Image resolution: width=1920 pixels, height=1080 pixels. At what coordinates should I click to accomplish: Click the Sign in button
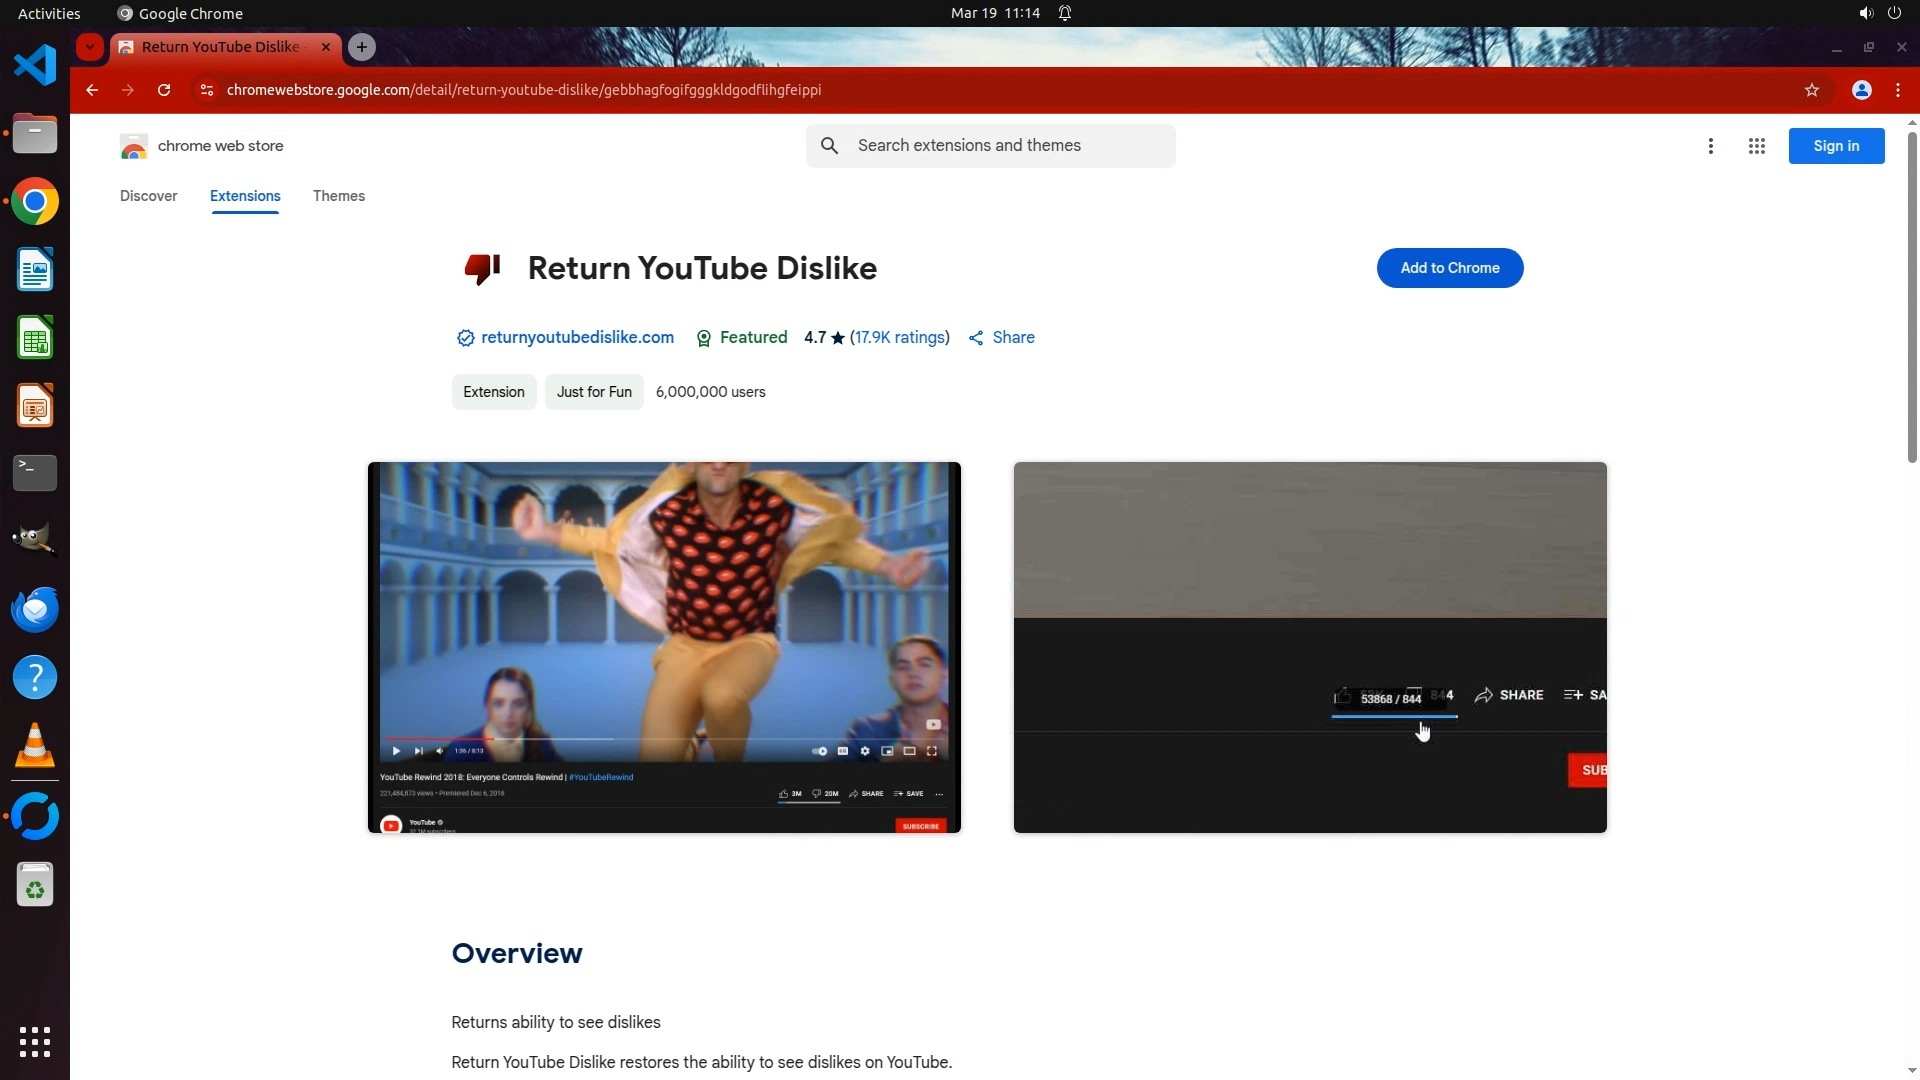1835,146
